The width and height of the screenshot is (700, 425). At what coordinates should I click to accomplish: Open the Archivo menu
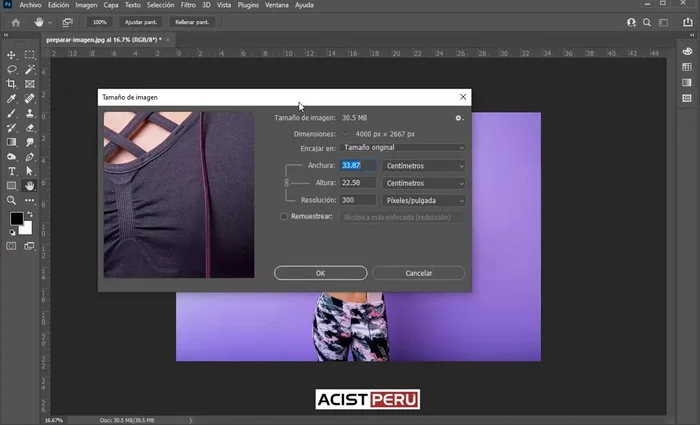pyautogui.click(x=30, y=5)
